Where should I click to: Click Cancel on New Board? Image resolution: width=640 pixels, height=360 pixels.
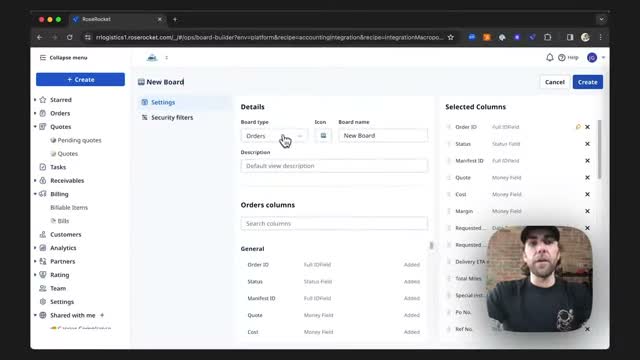[554, 82]
